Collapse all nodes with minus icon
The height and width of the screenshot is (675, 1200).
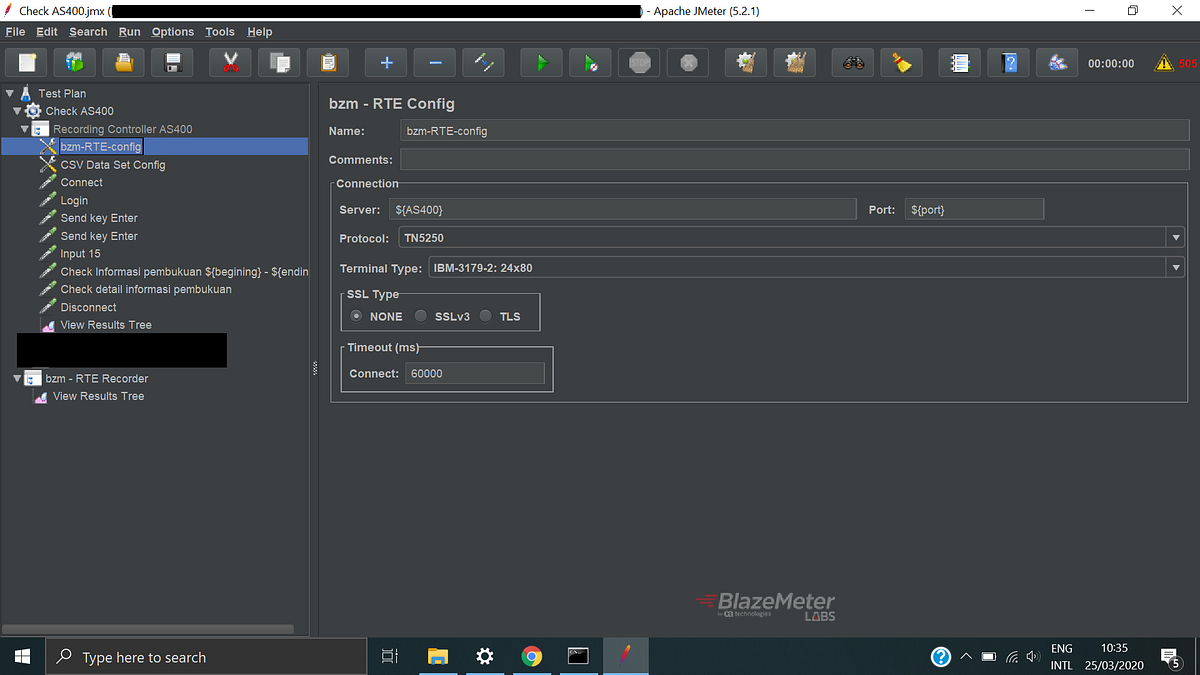435,63
